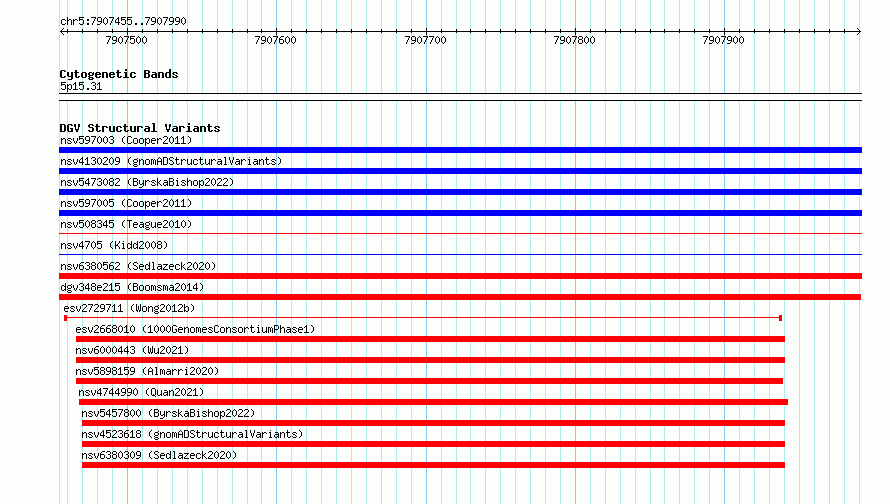This screenshot has height=504, width=890.
Task: Open the DGV Structural Variants track heading
Action: pos(140,128)
